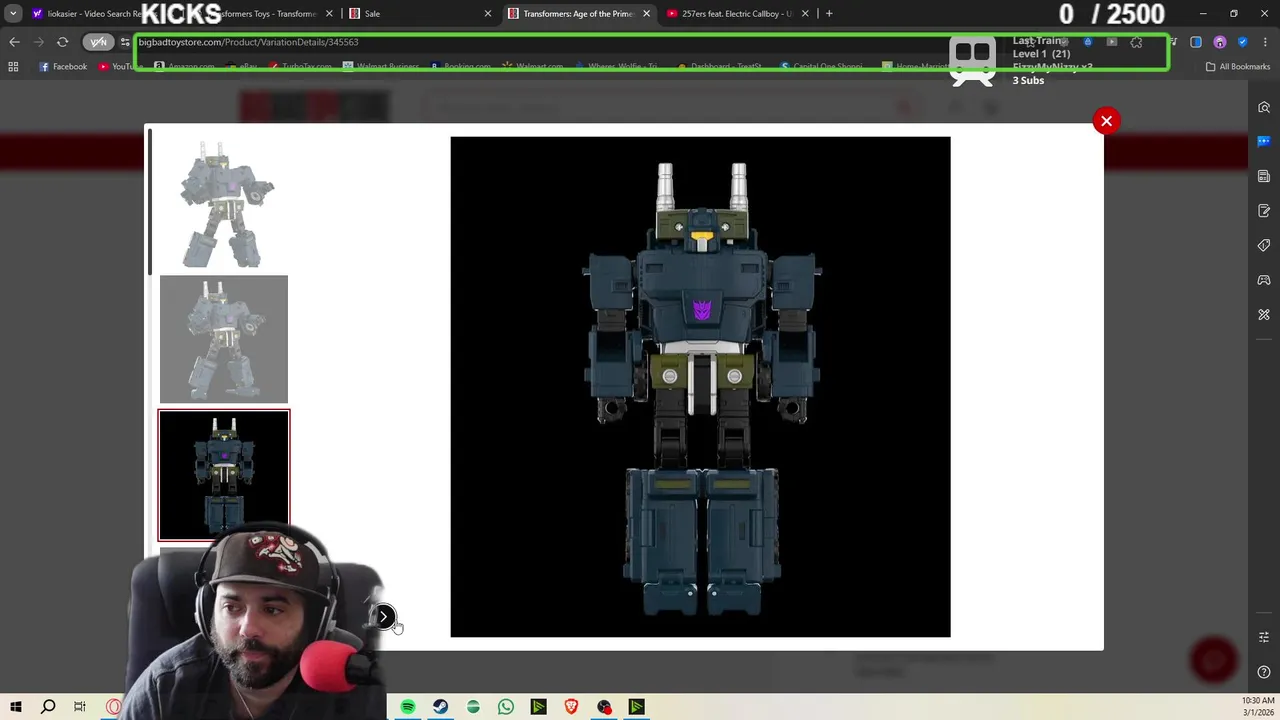Image resolution: width=1280 pixels, height=720 pixels.
Task: Open Opera browser from the taskbar
Action: (113, 707)
